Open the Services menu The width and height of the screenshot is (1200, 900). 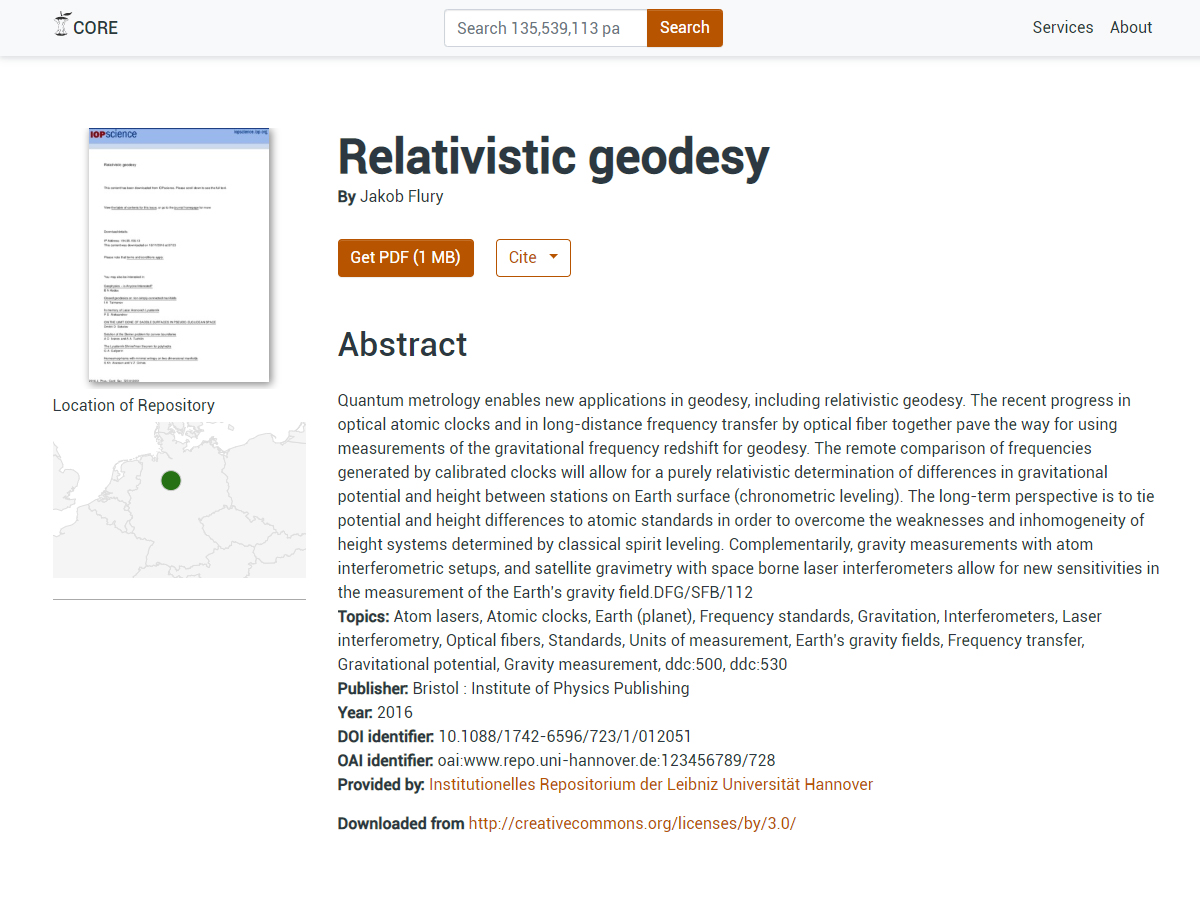(1062, 28)
